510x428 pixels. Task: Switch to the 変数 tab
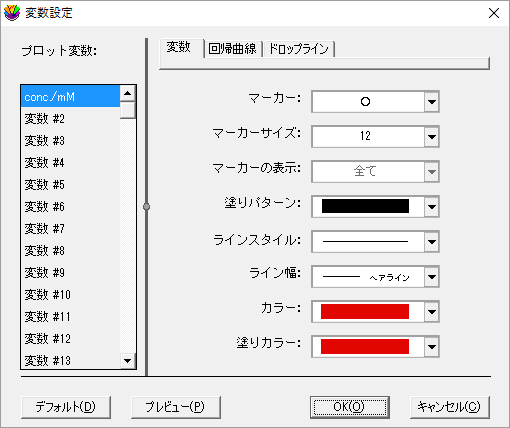[x=181, y=48]
